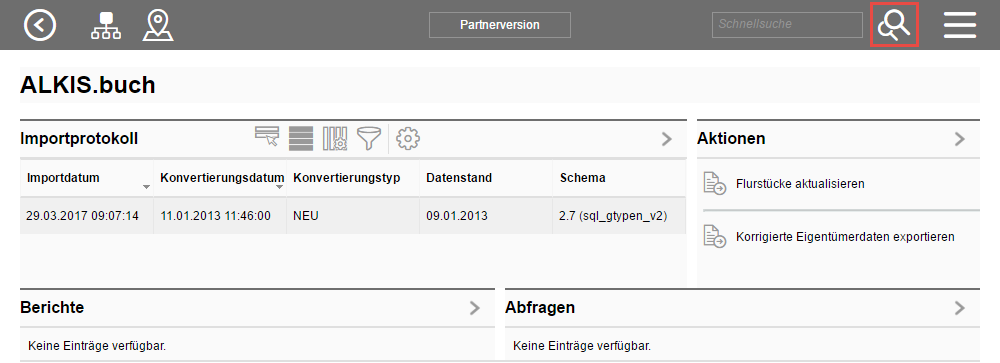This screenshot has height=363, width=1000.
Task: Run Korrigierte Eigentümerdaten exportieren action
Action: point(845,237)
